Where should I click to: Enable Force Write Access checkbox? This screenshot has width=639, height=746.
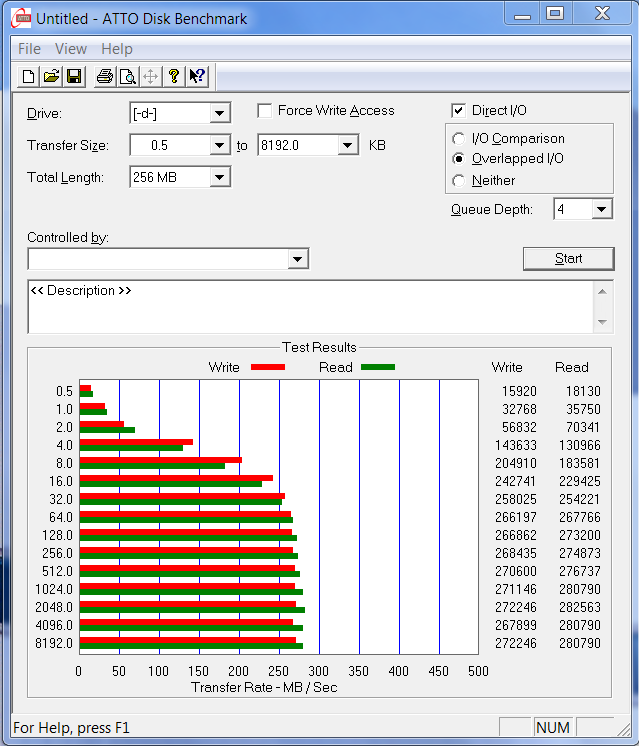pos(265,111)
